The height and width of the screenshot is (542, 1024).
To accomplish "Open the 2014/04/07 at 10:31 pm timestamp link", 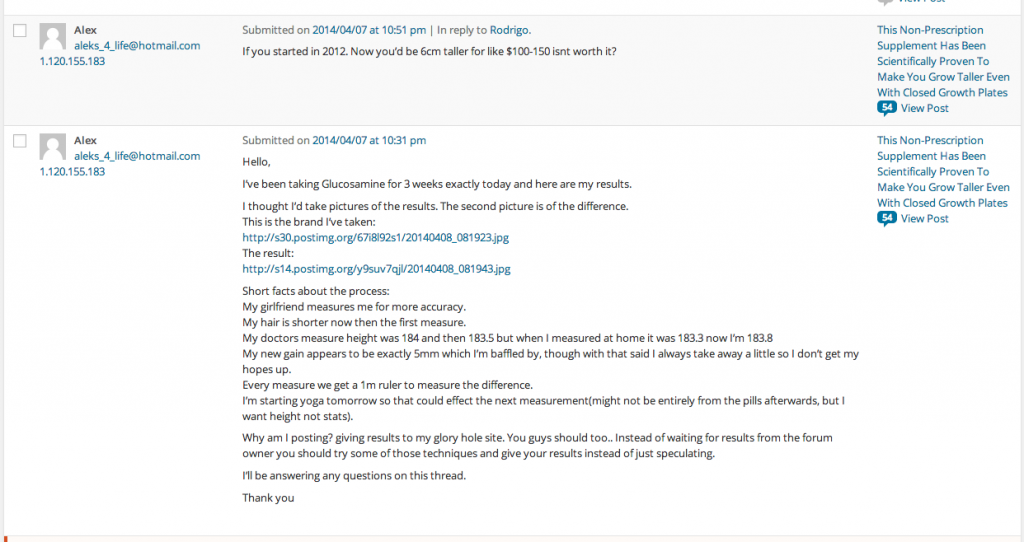I will [369, 140].
